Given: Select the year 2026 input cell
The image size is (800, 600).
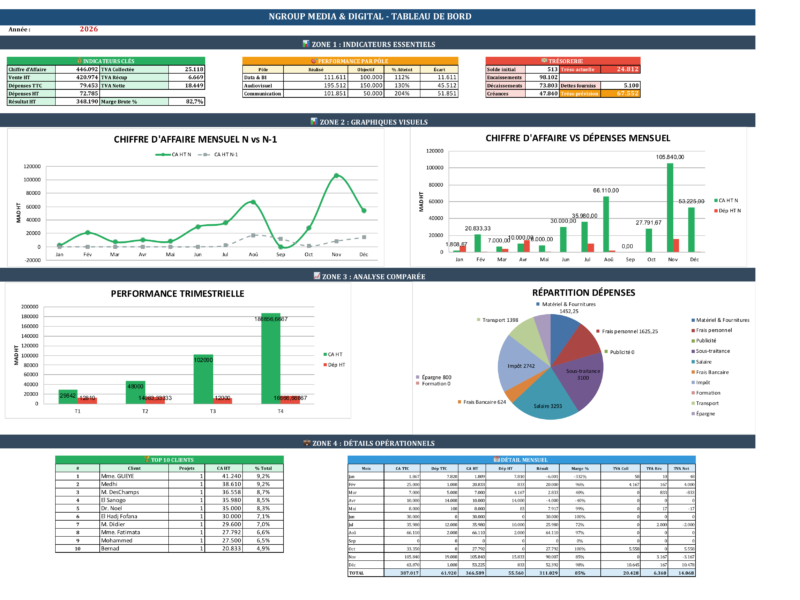Looking at the screenshot, I should click(88, 31).
